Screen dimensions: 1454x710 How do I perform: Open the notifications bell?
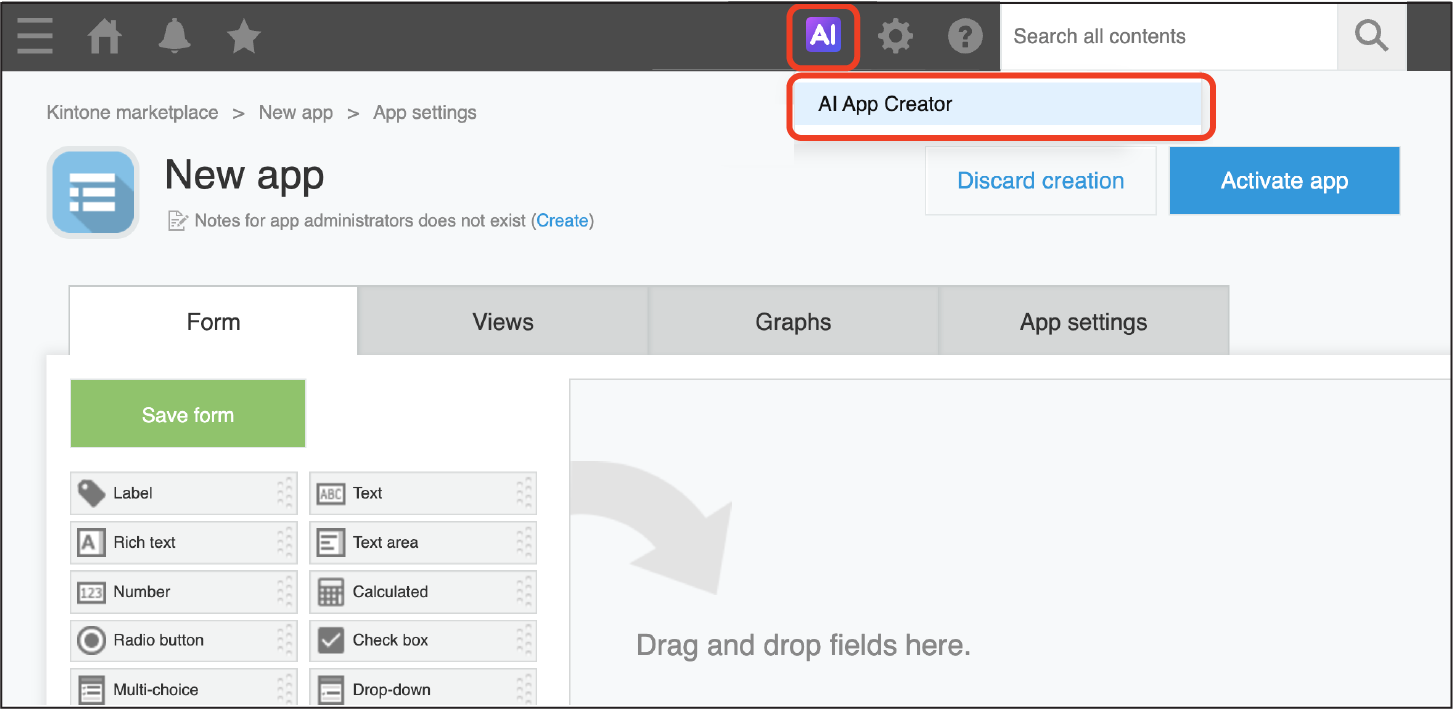point(175,37)
